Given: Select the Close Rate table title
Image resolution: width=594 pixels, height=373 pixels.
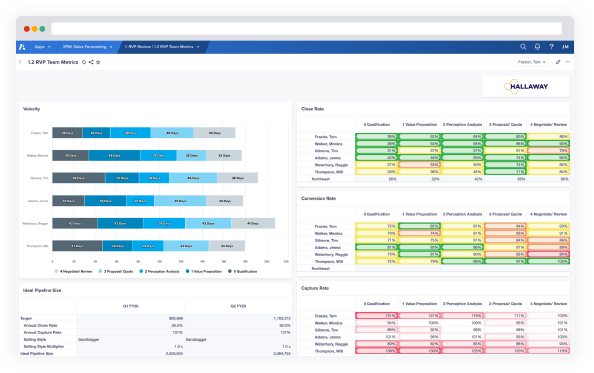Looking at the screenshot, I should 313,109.
